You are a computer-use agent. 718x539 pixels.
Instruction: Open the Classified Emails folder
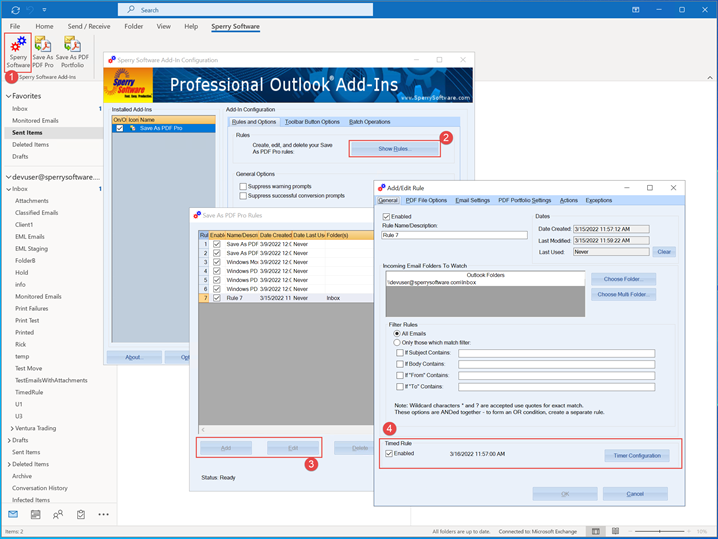37,213
